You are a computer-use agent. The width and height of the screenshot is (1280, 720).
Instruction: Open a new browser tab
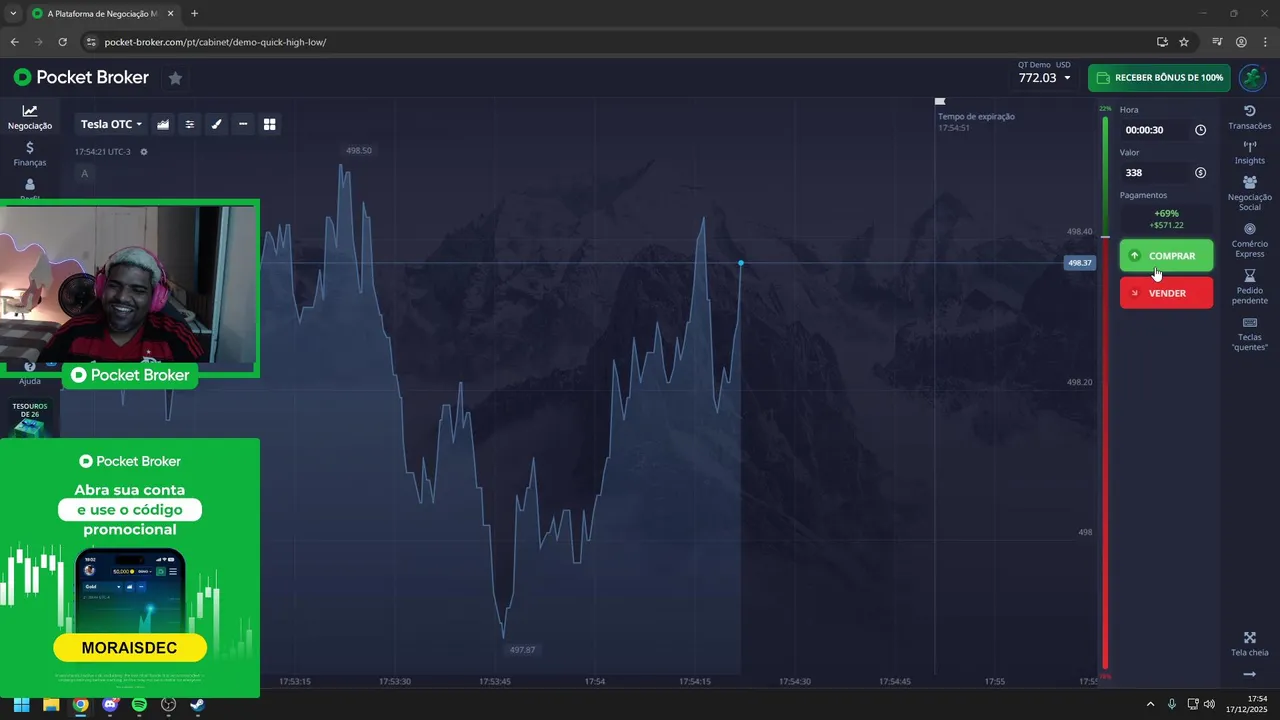194,13
